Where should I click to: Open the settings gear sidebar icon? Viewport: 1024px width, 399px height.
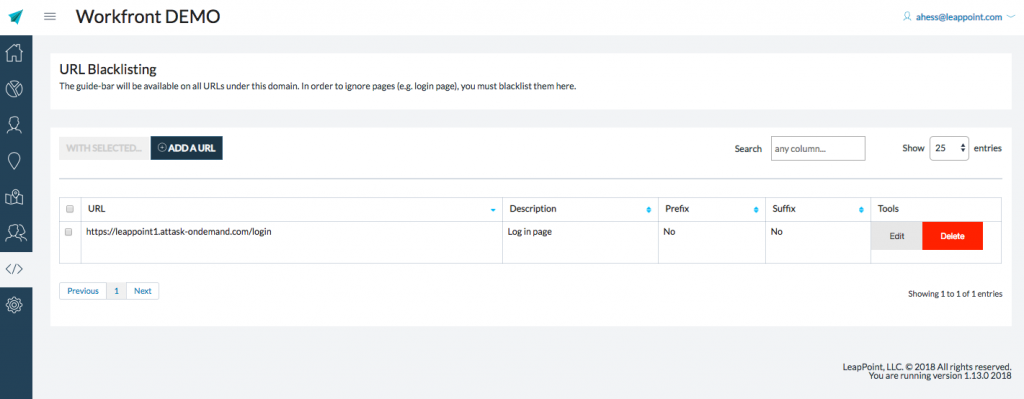pos(14,304)
